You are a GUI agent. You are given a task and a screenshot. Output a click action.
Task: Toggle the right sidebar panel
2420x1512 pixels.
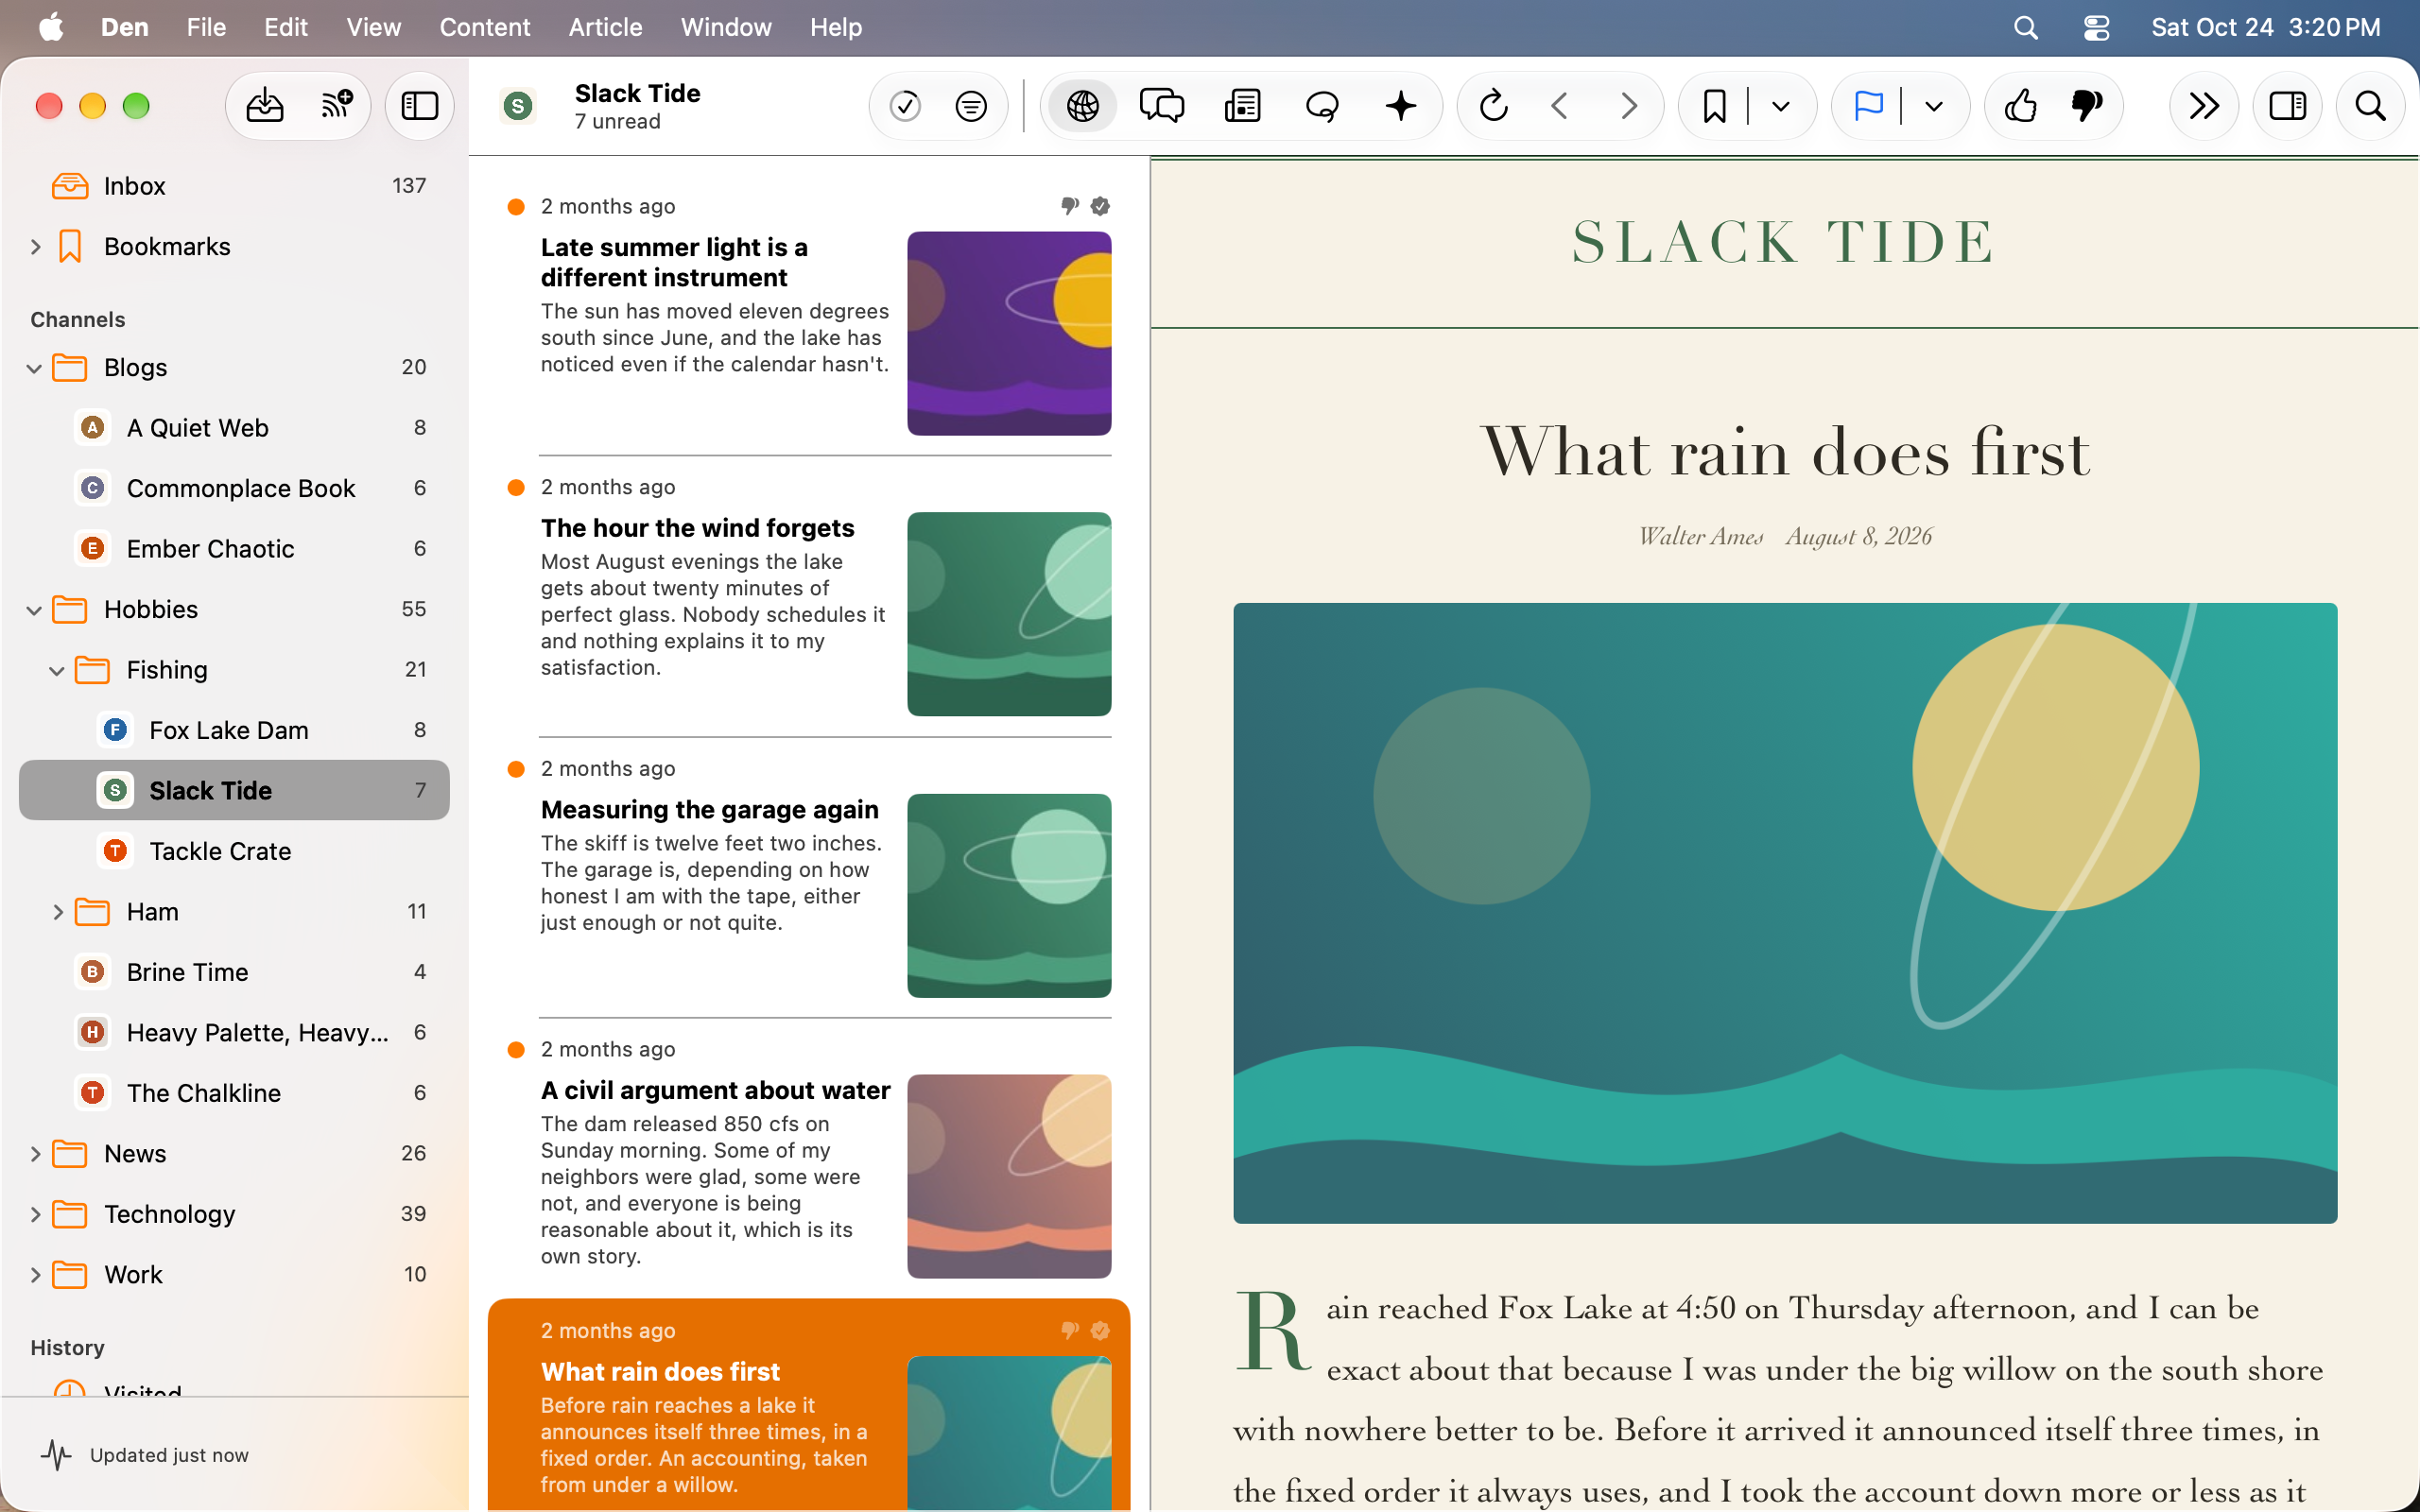(2287, 105)
